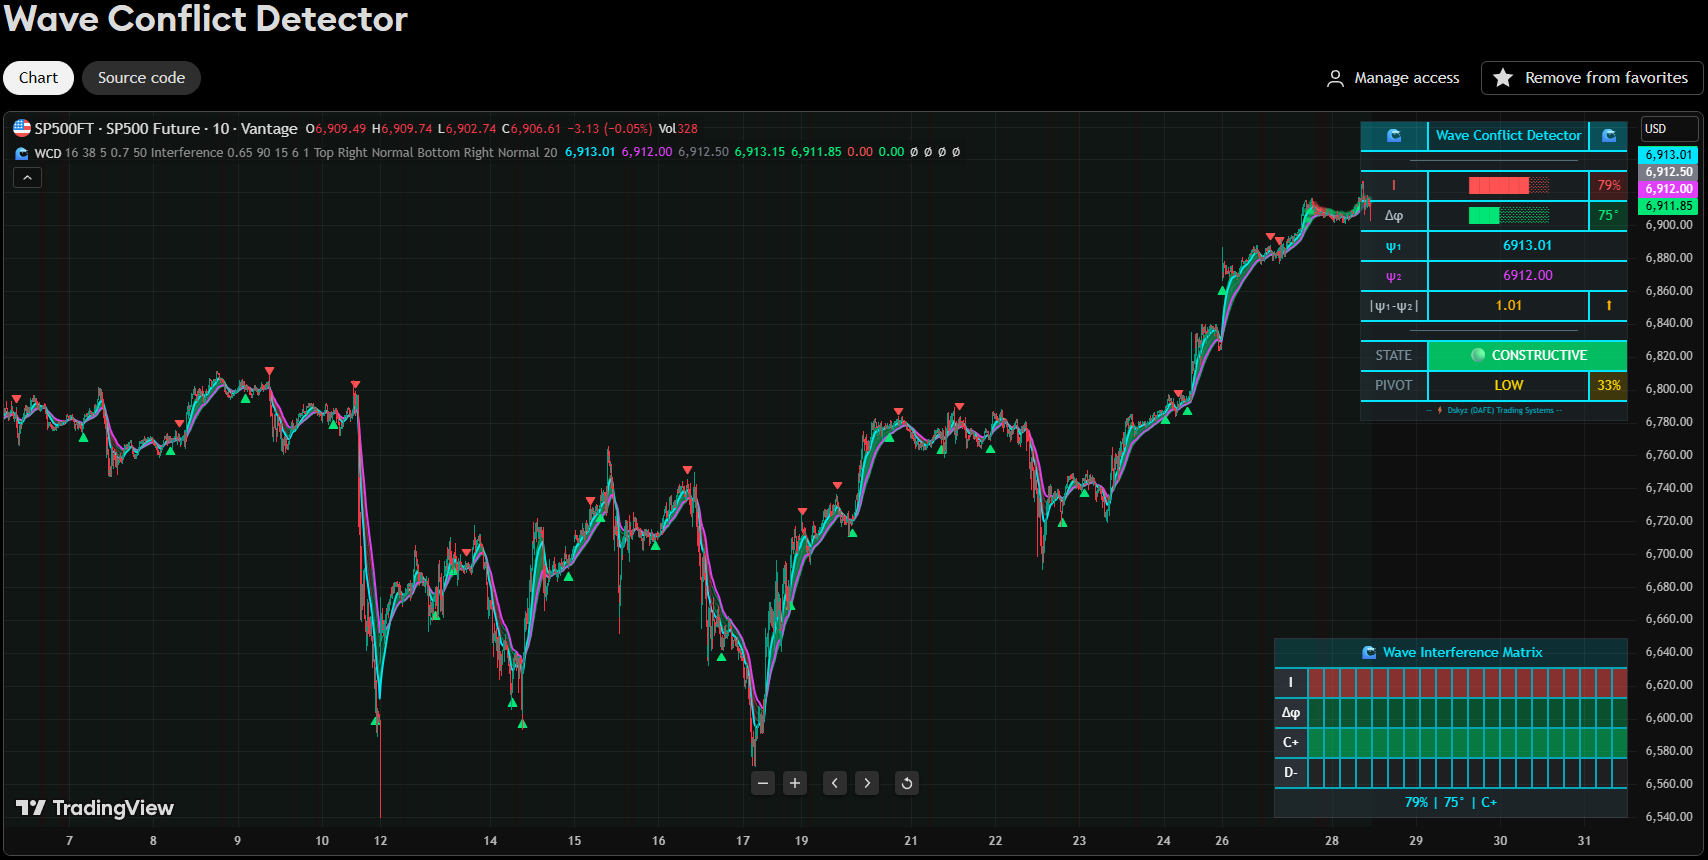Click the TradingView logo
The image size is (1708, 860).
[95, 808]
